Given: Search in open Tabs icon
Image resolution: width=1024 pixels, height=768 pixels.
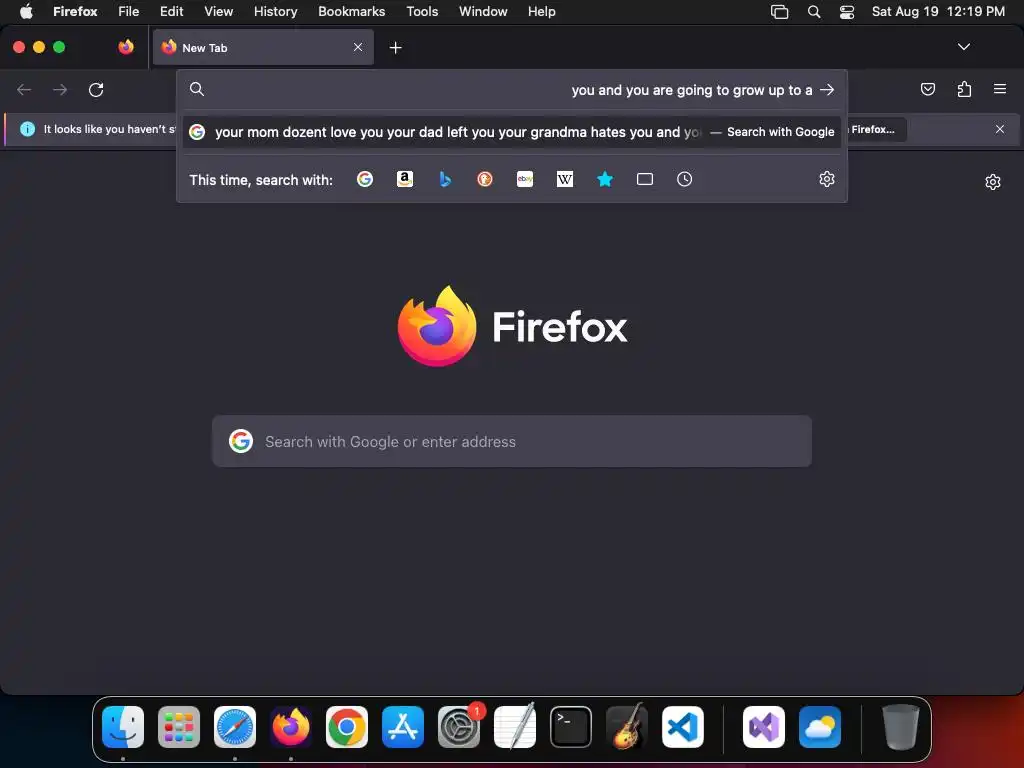Looking at the screenshot, I should click(x=645, y=179).
